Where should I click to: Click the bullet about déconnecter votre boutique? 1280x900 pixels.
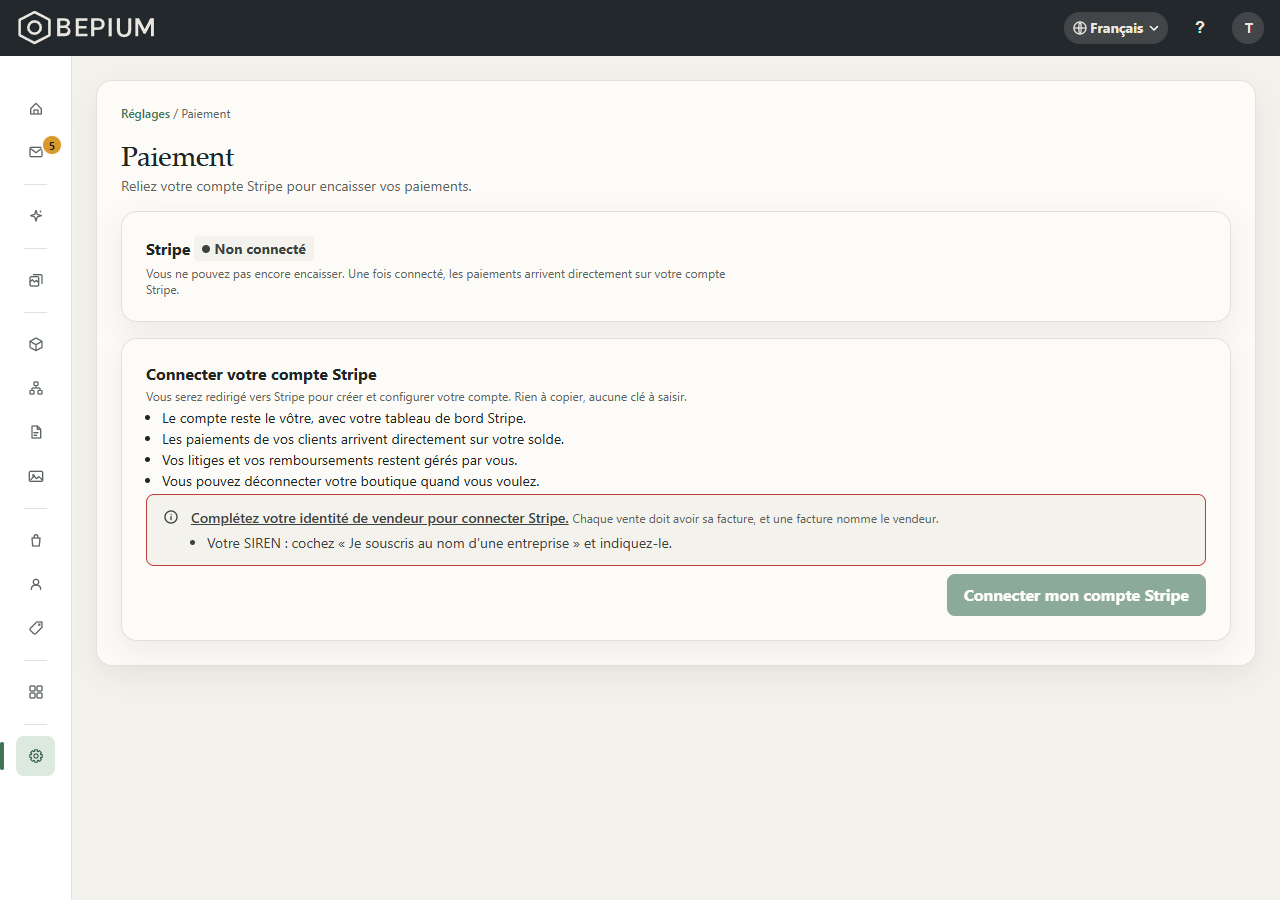coord(351,481)
